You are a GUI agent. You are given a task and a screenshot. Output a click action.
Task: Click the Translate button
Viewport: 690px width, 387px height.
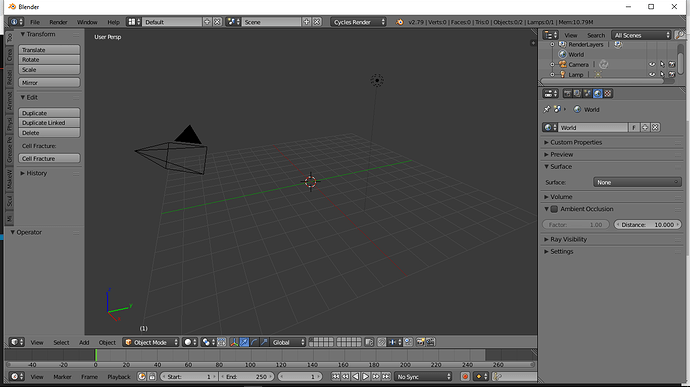point(49,50)
